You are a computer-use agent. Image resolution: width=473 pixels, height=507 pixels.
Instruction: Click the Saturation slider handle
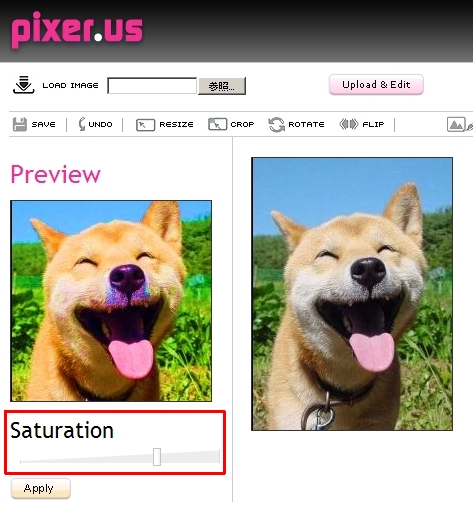(157, 457)
